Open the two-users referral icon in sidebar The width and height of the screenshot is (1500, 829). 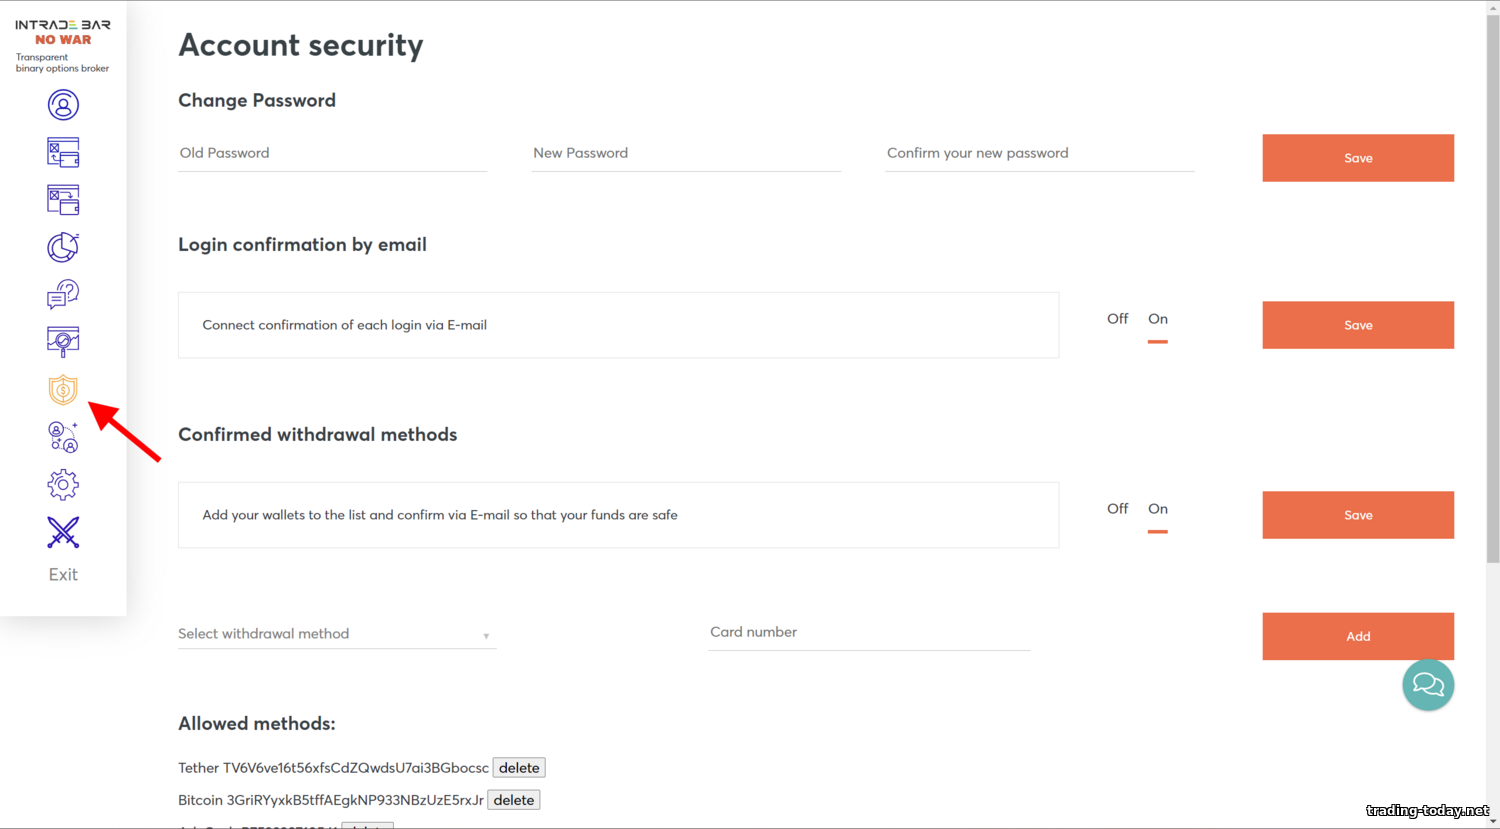pos(63,437)
